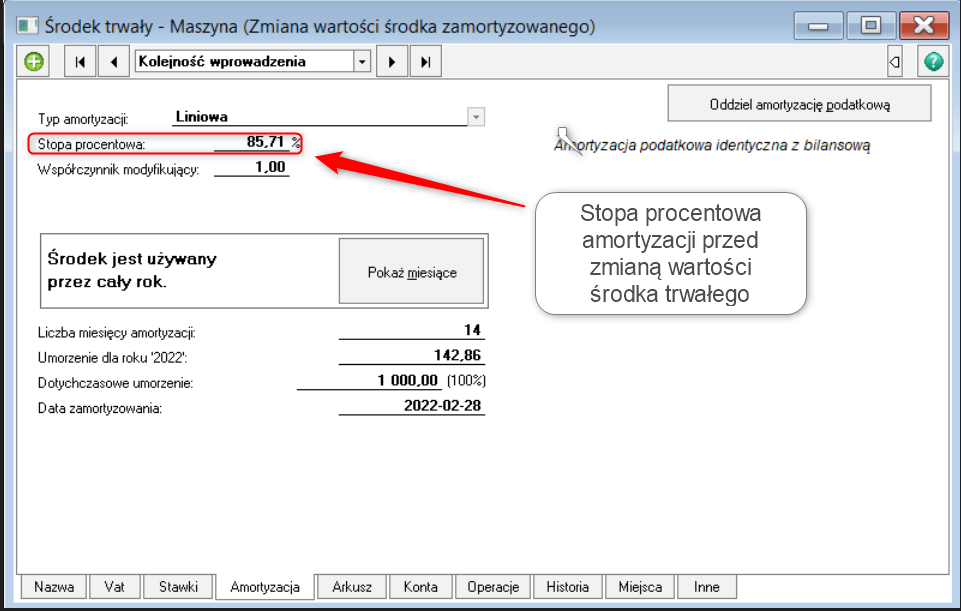Show the Historia tab

pos(568,586)
